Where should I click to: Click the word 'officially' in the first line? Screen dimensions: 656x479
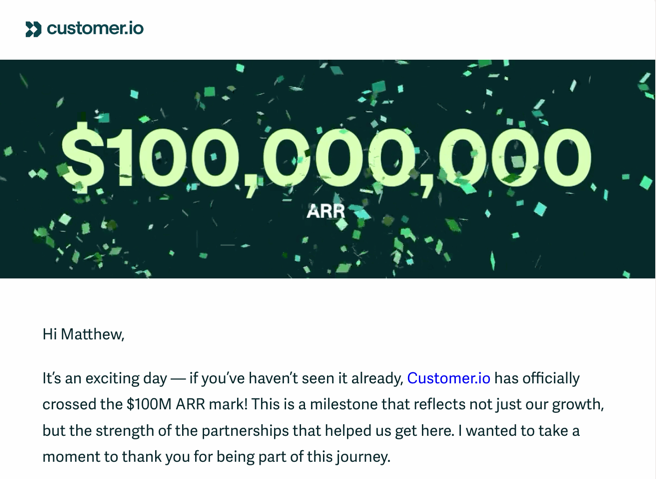(x=547, y=378)
